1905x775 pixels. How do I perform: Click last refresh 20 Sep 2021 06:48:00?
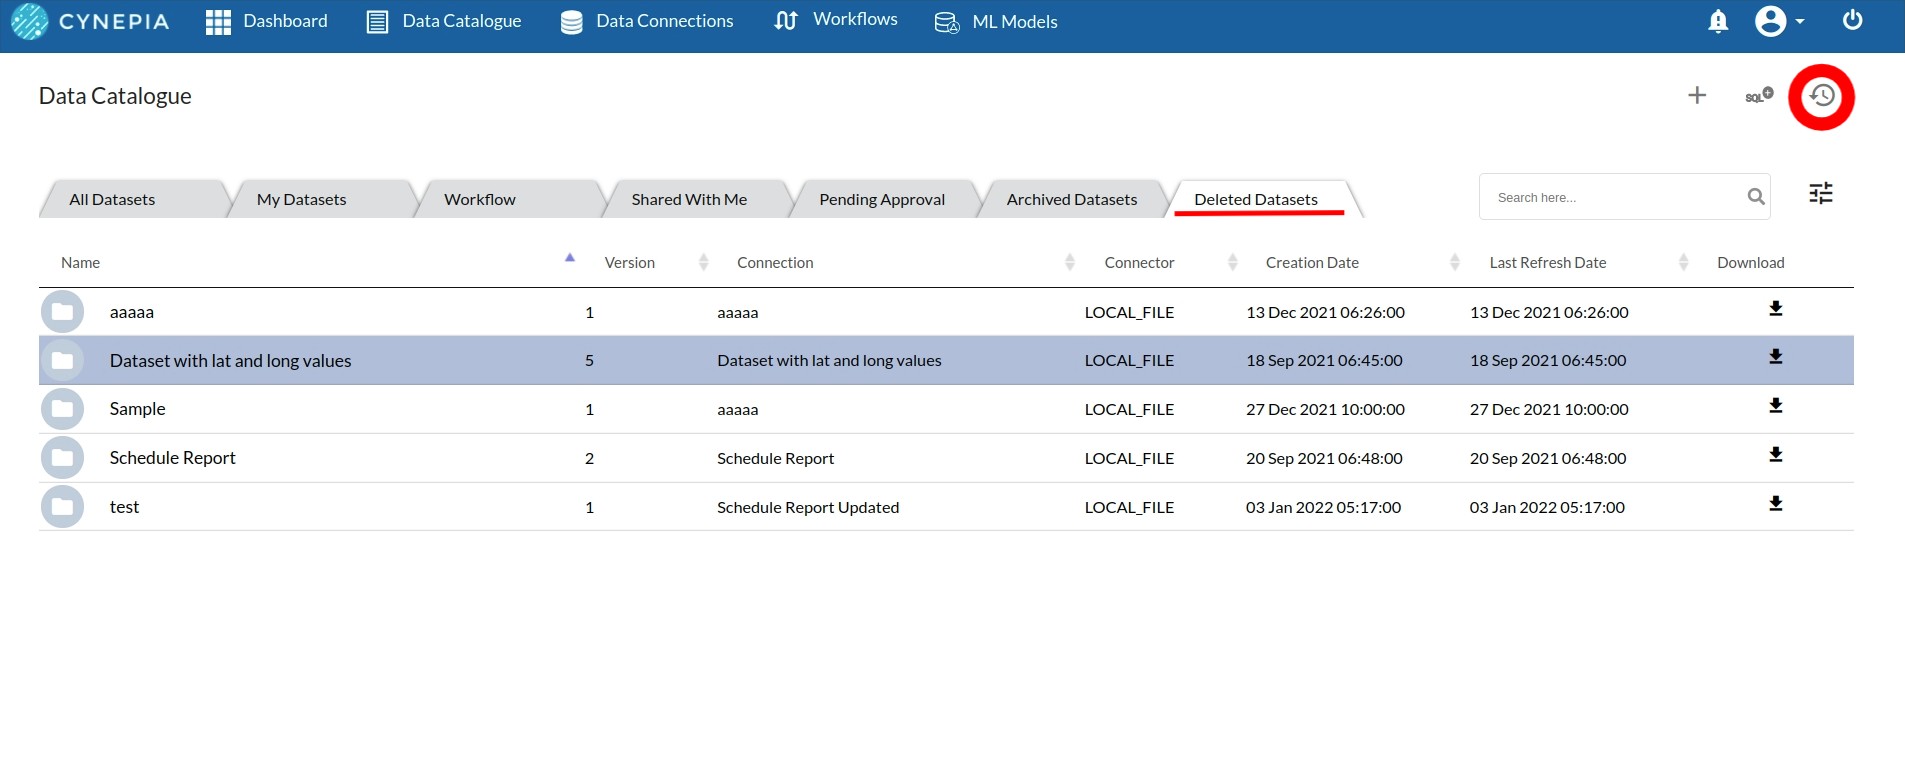click(1548, 458)
